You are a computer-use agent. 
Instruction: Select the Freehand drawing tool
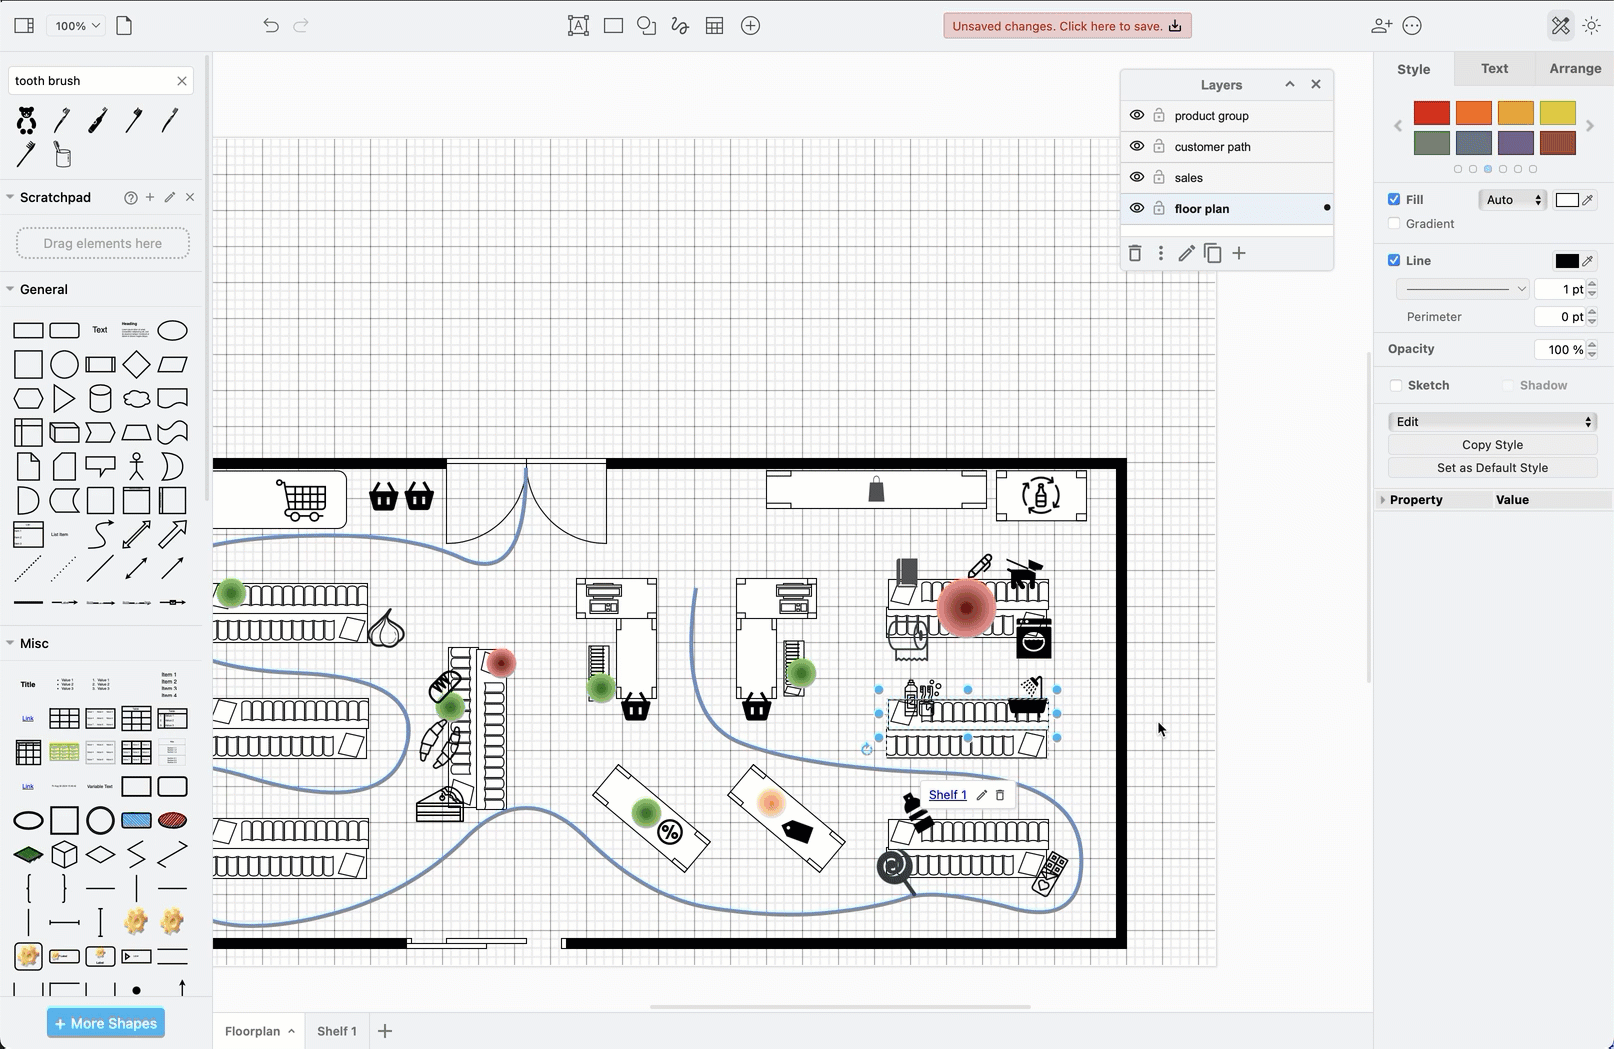[679, 25]
